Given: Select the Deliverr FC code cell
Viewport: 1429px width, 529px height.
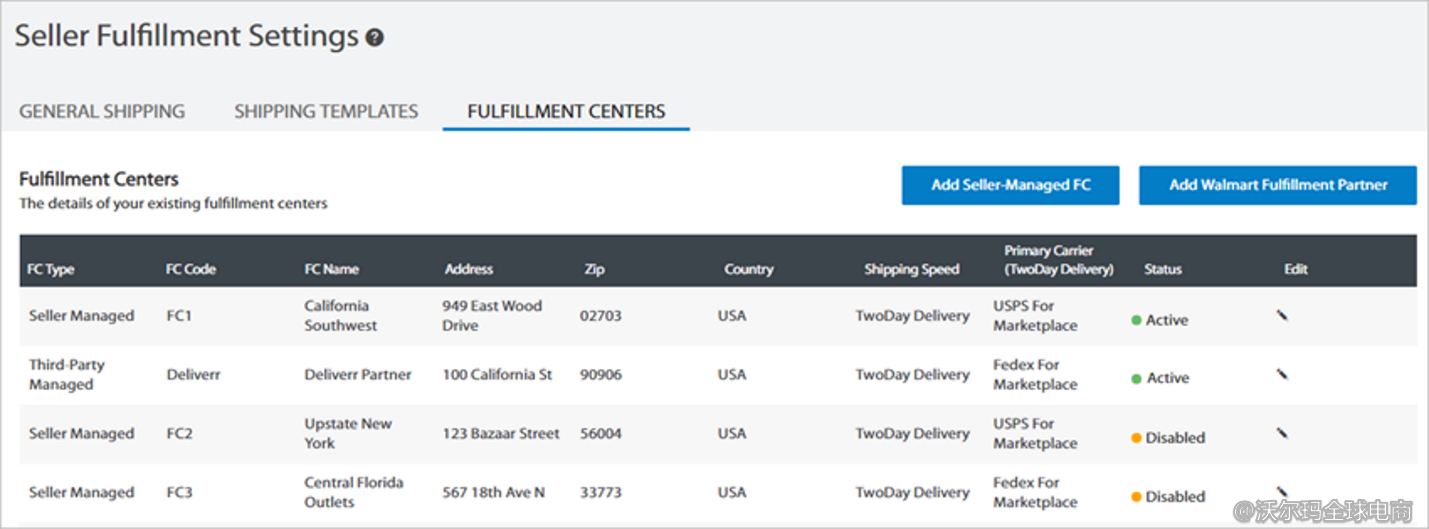Looking at the screenshot, I should coord(193,374).
